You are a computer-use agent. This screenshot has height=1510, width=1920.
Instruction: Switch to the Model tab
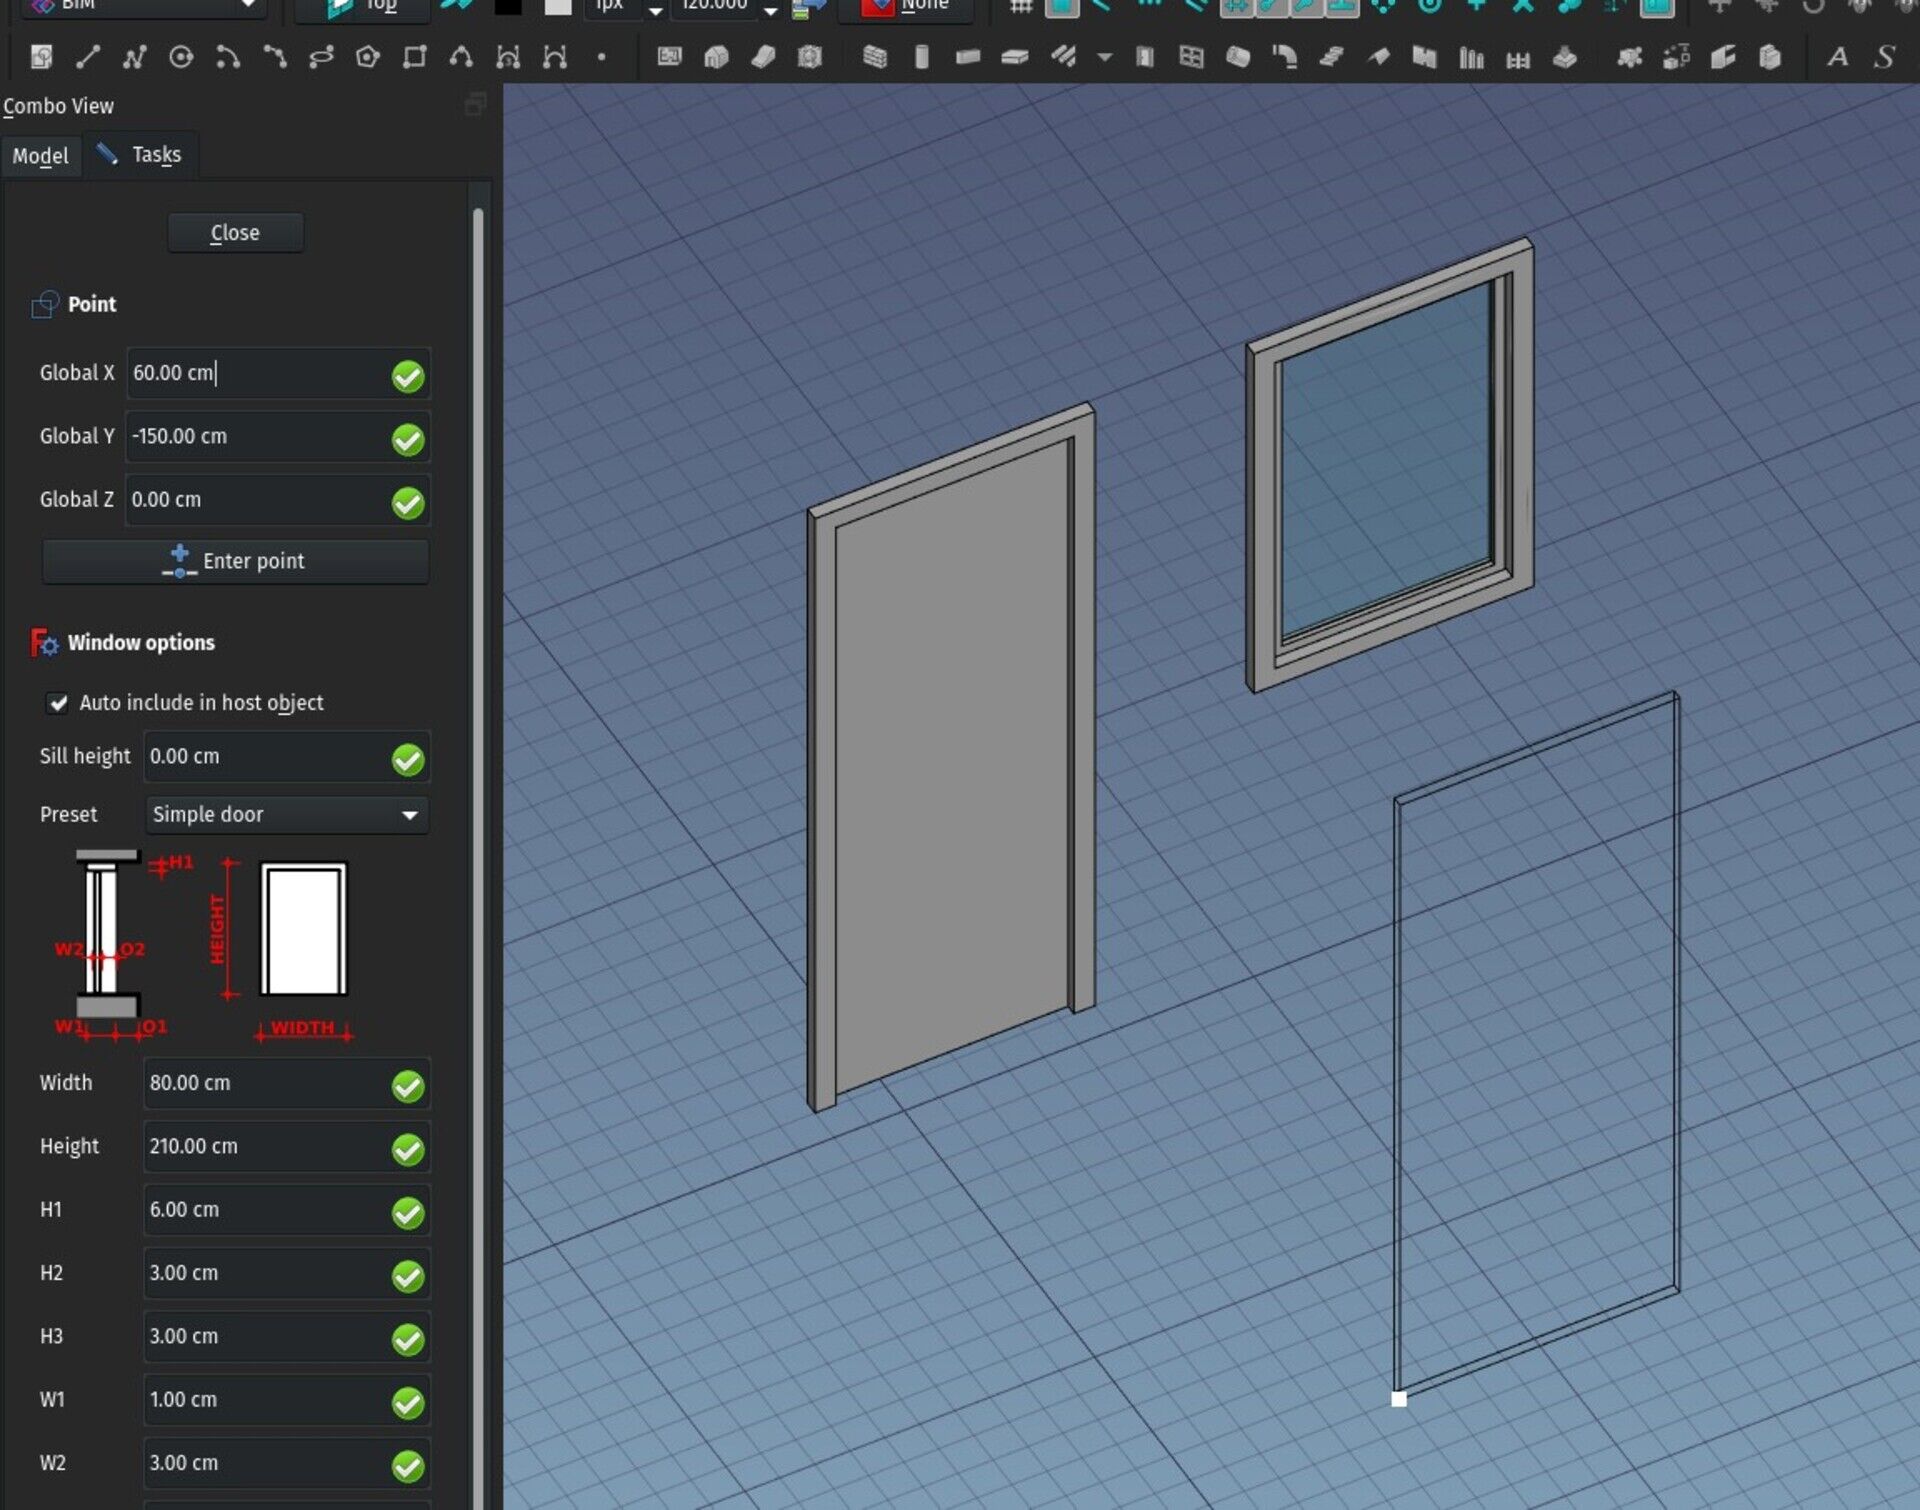41,156
